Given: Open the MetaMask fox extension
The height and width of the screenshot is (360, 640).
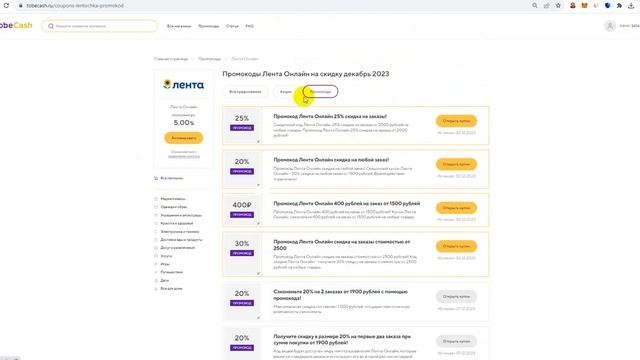Looking at the screenshot, I should click(584, 6).
